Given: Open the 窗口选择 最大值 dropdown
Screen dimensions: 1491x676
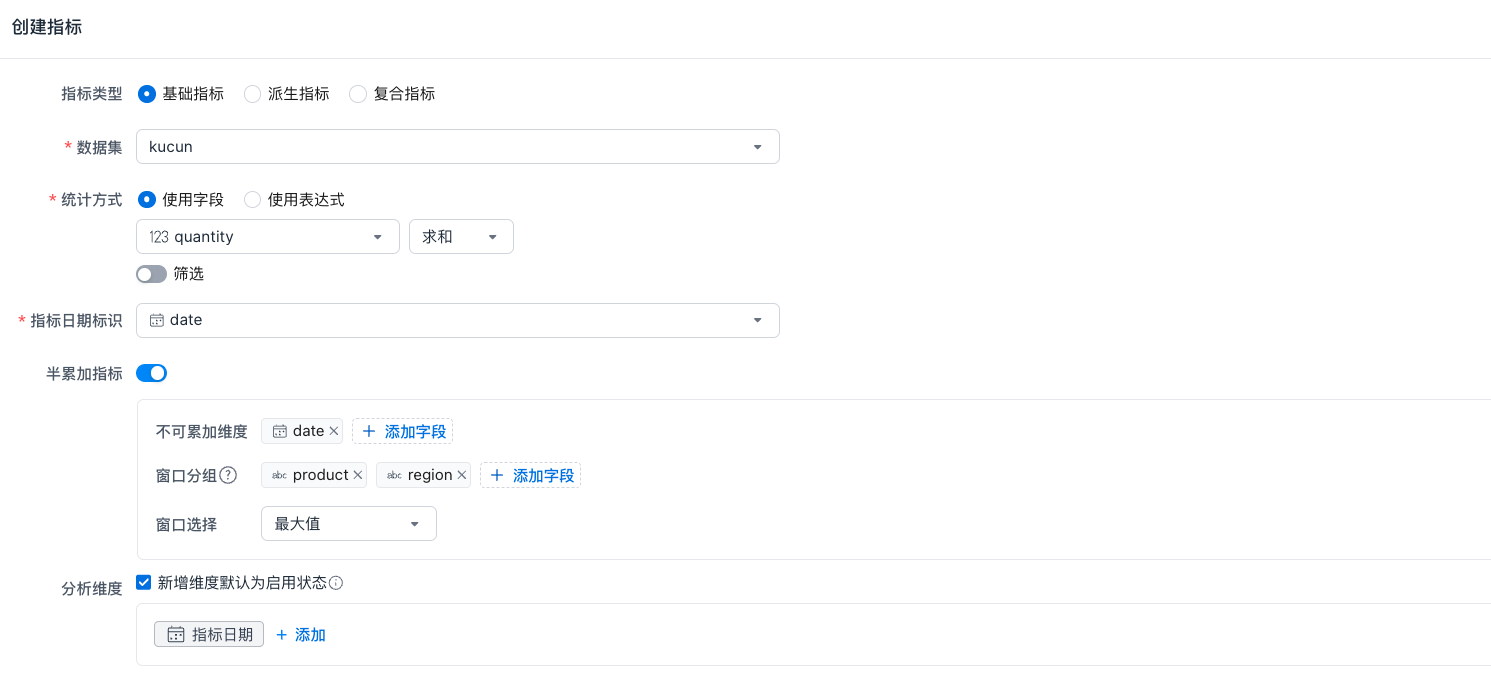Looking at the screenshot, I should point(348,524).
